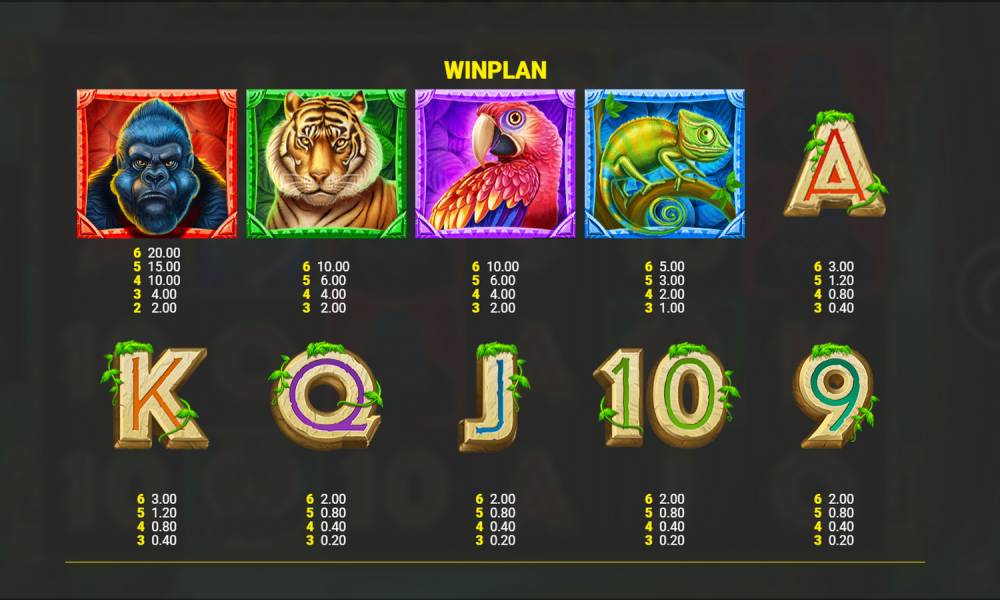Click the gorilla 2-of-a-kind 2.00 payout
Screen dimensions: 1000x600
(157, 308)
